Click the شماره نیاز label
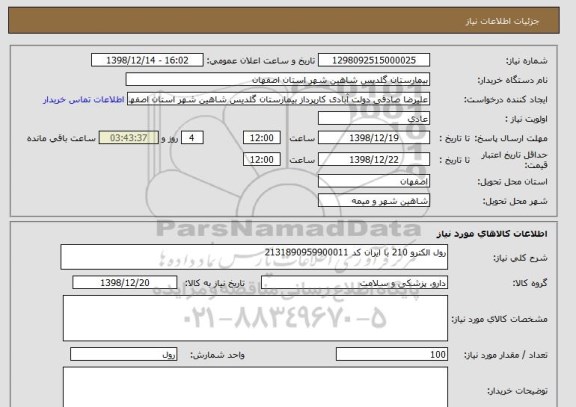 coord(527,61)
